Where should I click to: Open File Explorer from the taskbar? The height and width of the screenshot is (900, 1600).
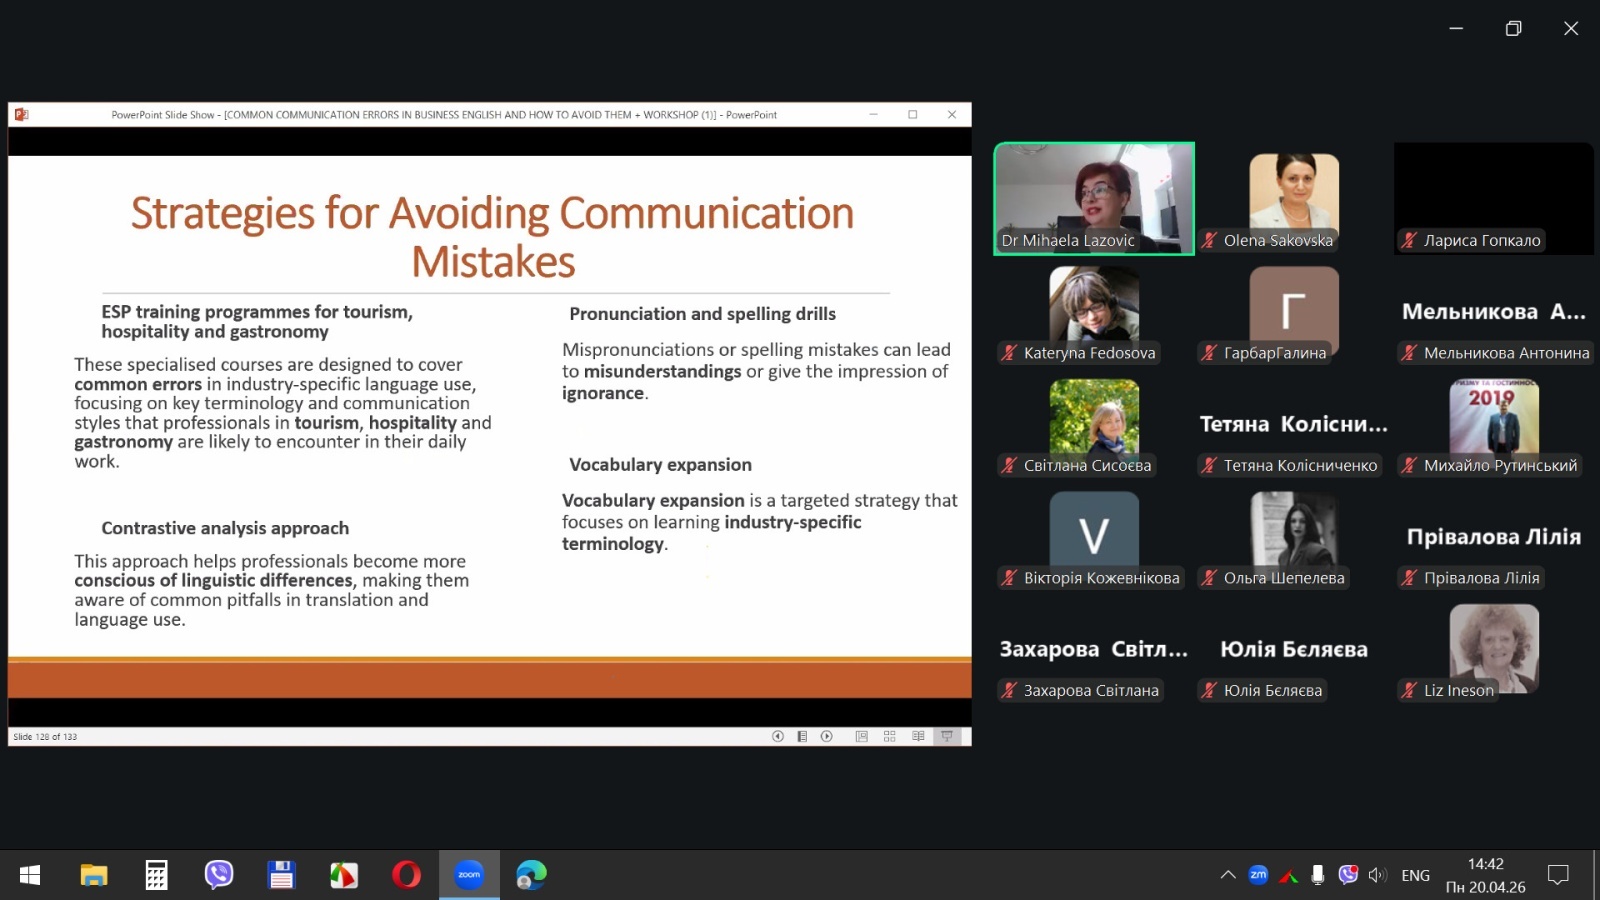click(94, 875)
